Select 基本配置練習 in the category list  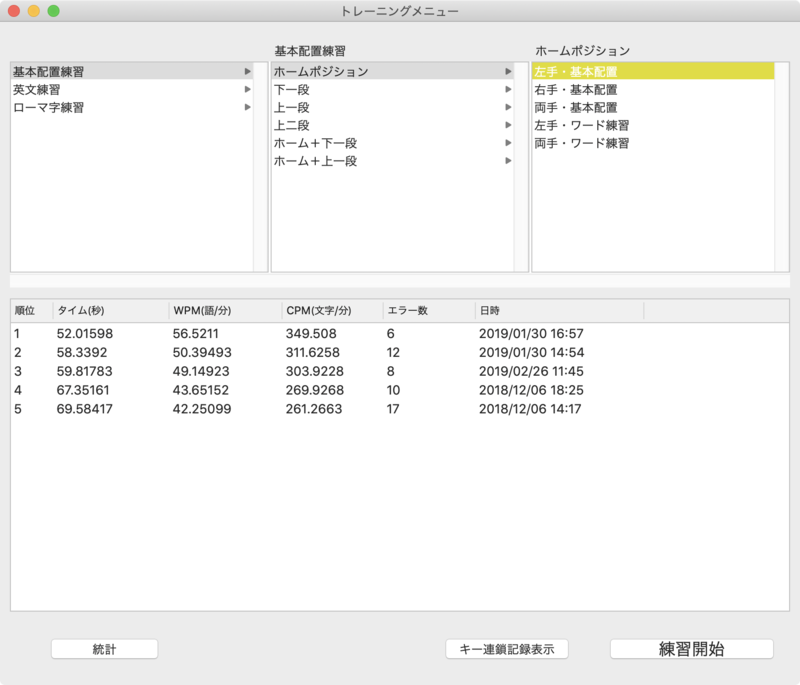(x=132, y=71)
